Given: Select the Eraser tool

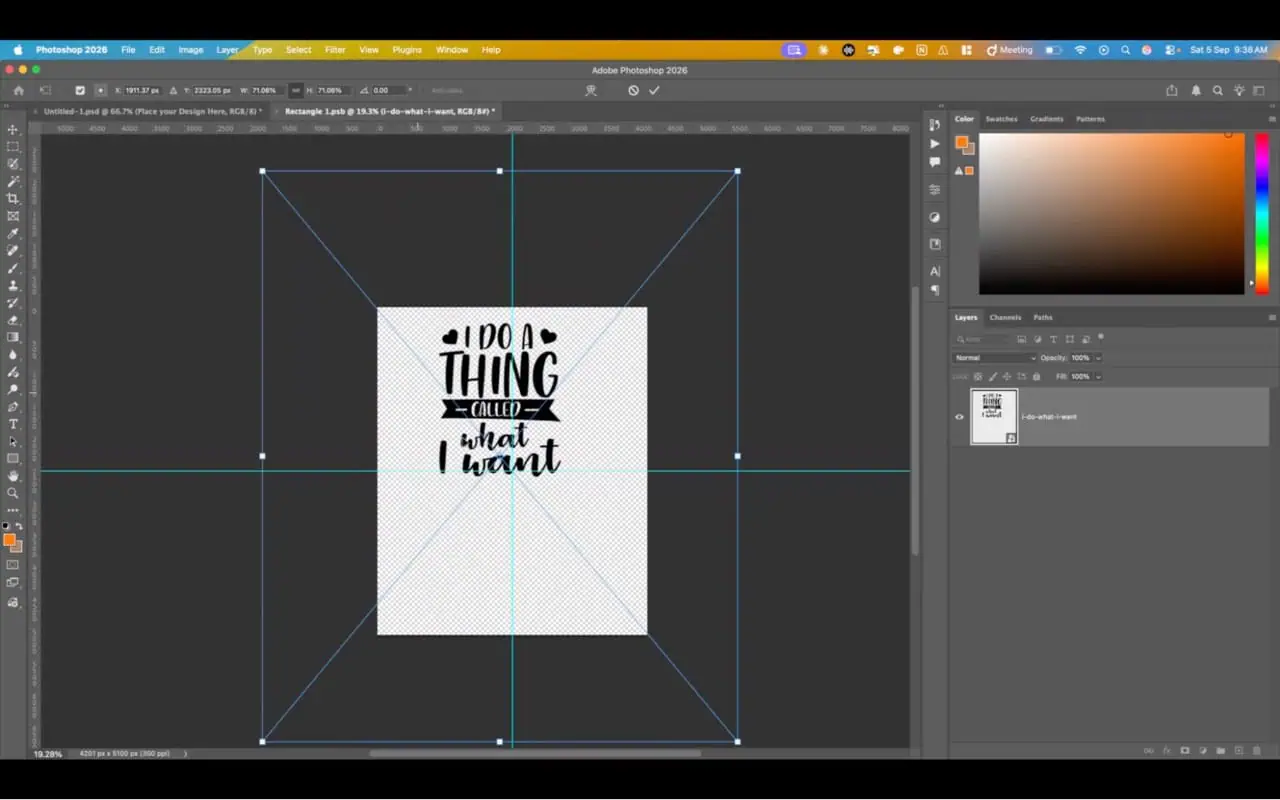Looking at the screenshot, I should click(x=13, y=320).
